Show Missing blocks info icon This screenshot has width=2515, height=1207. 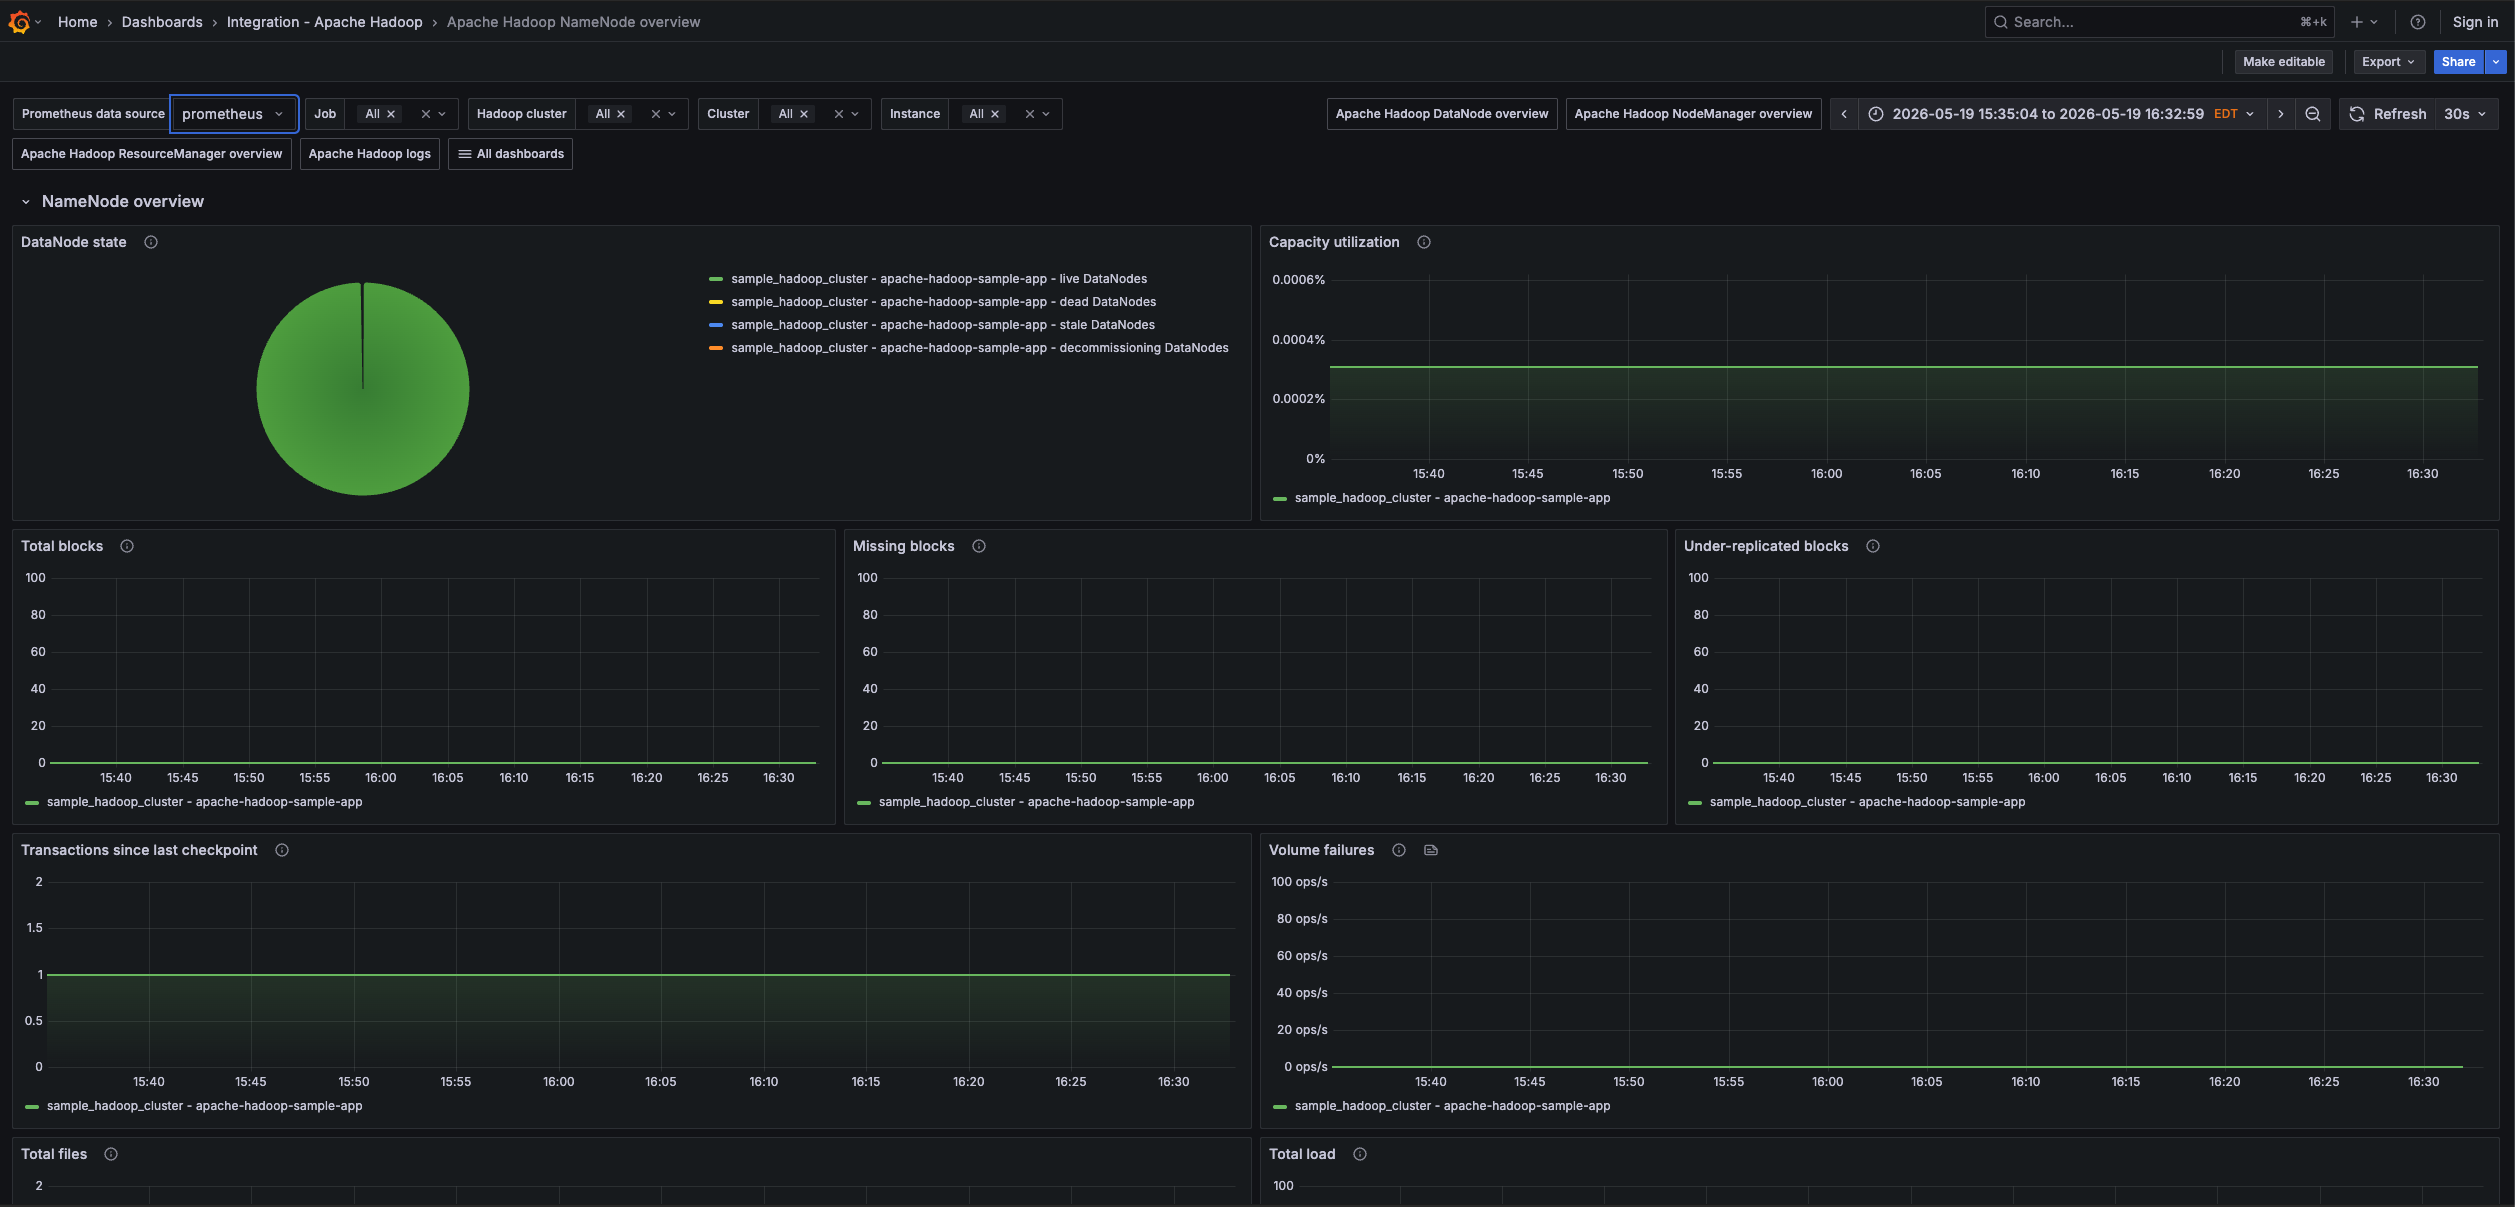point(979,546)
